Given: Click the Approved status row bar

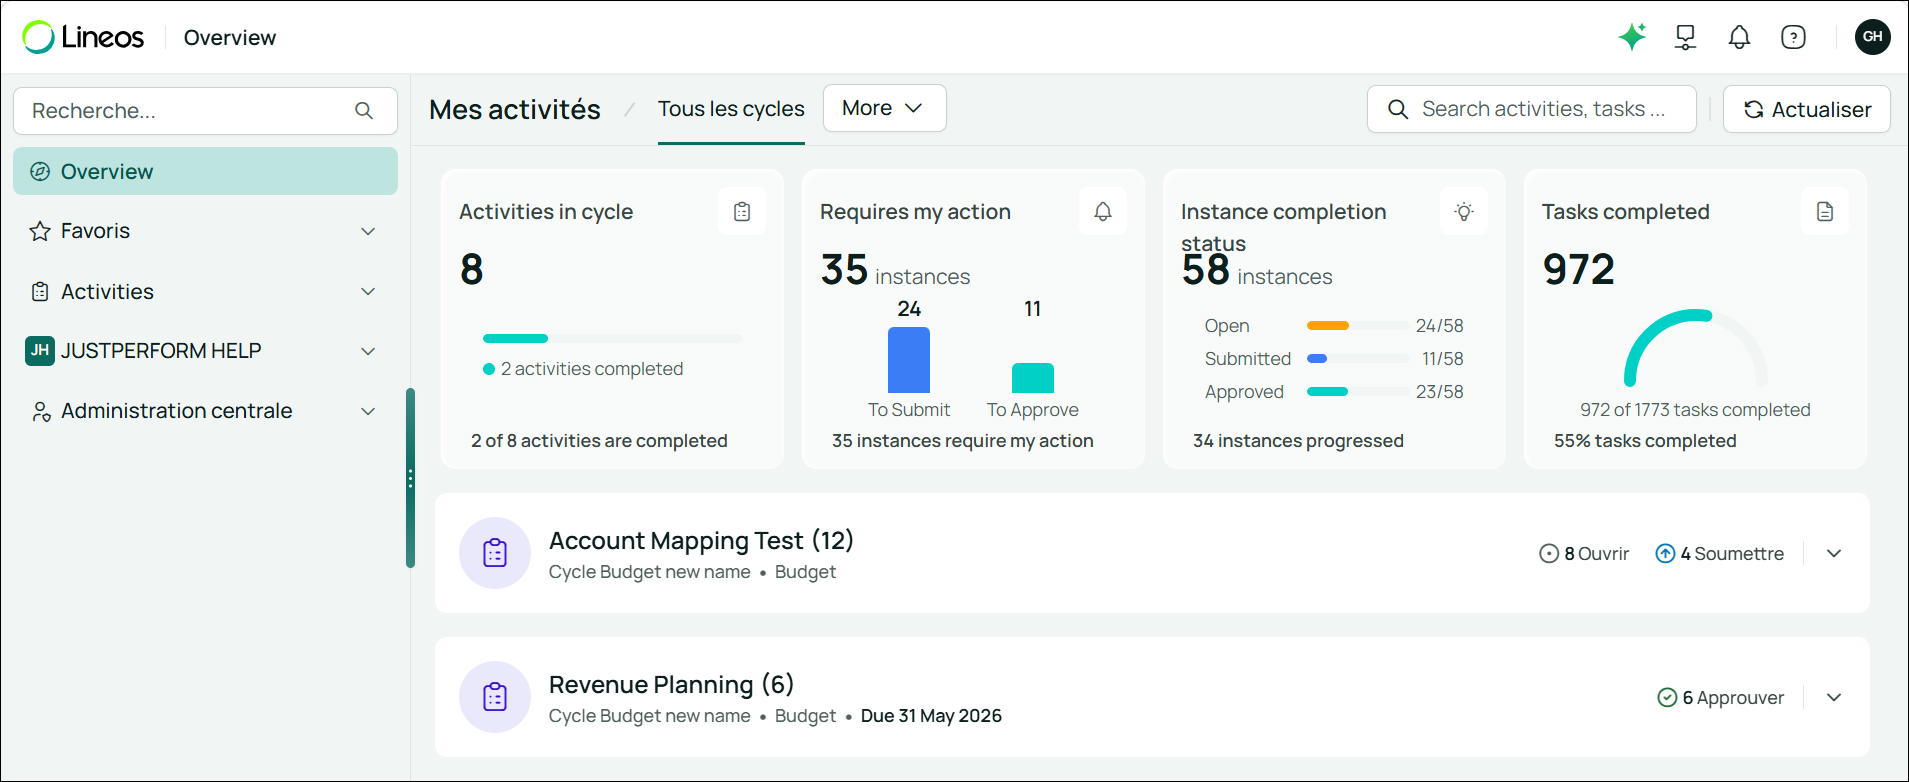Looking at the screenshot, I should click(1358, 391).
